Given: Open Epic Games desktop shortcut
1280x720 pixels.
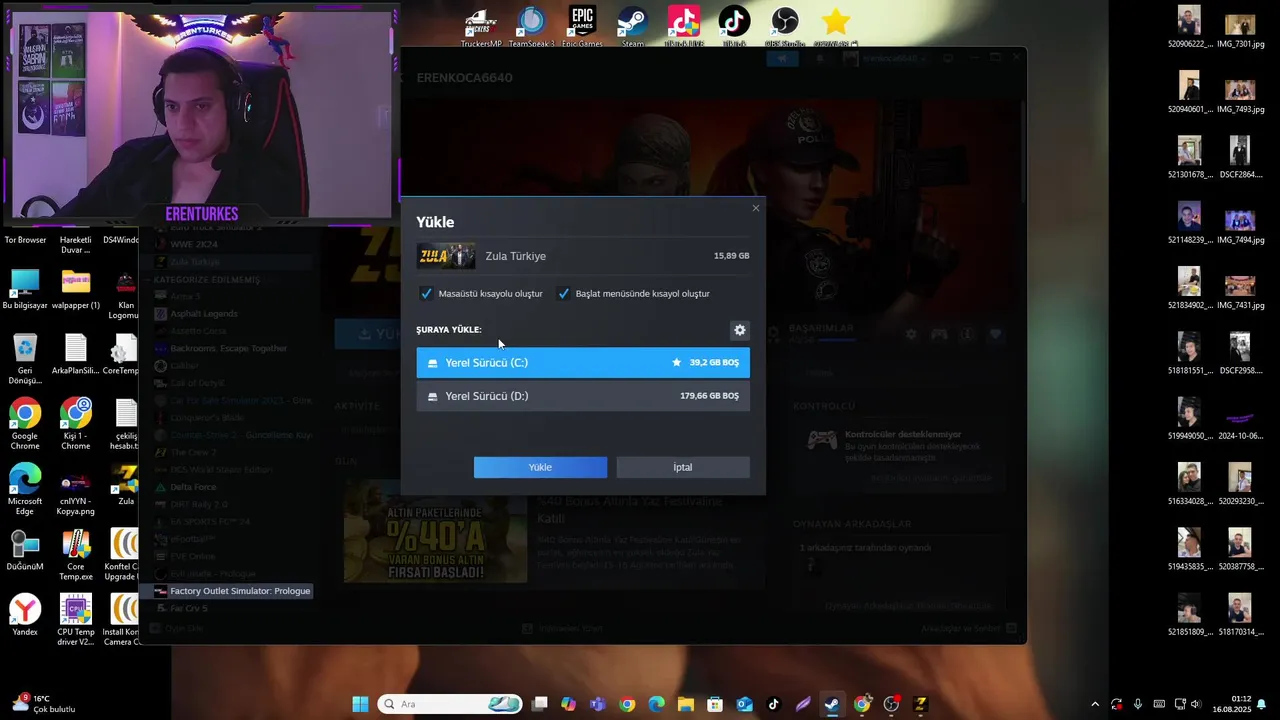Looking at the screenshot, I should [582, 27].
